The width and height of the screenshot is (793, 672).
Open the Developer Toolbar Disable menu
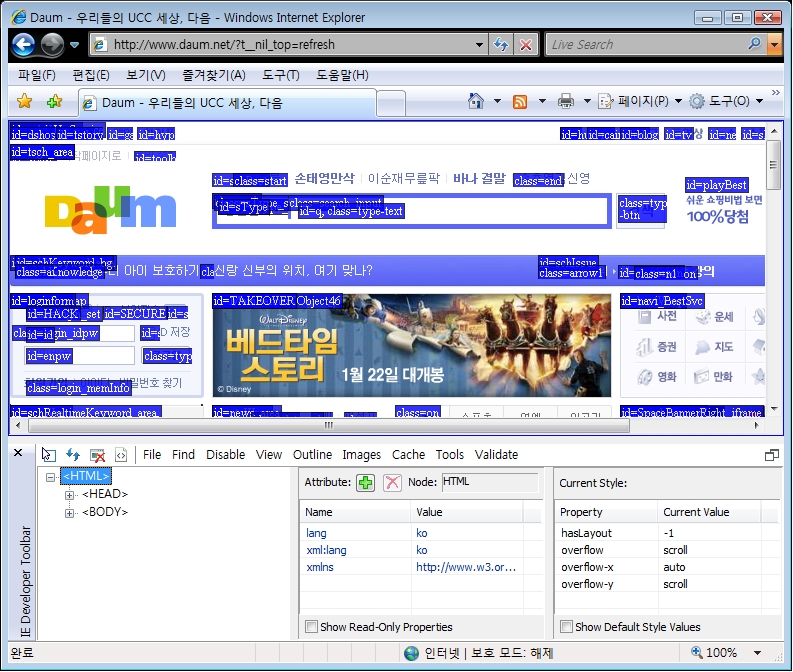[x=226, y=455]
